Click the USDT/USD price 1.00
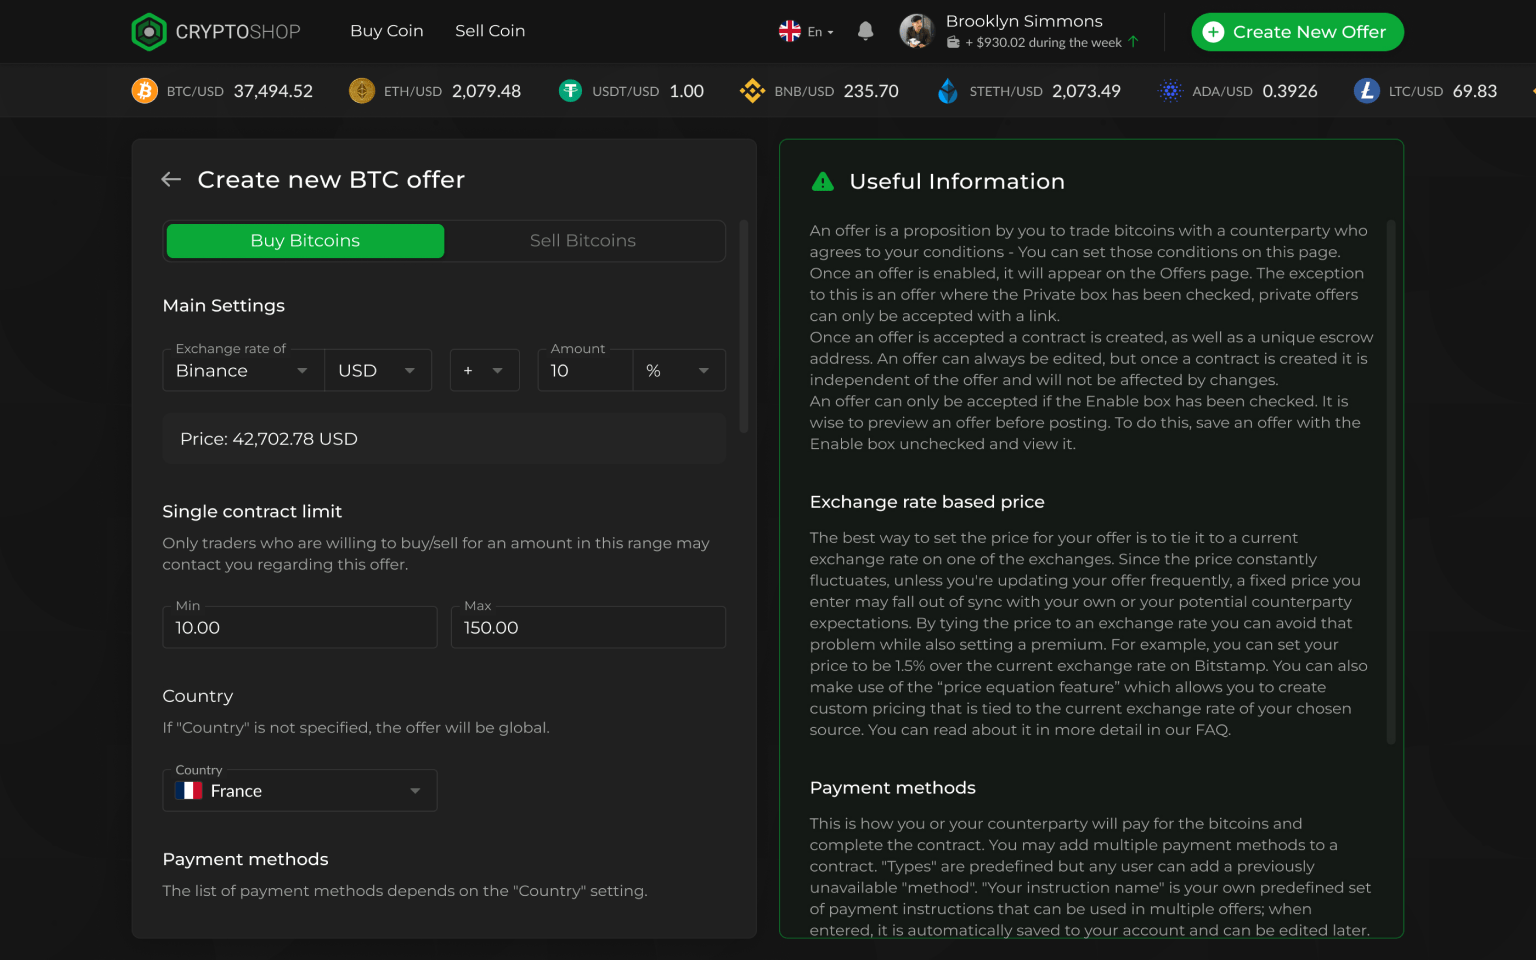The width and height of the screenshot is (1536, 960). coord(687,91)
